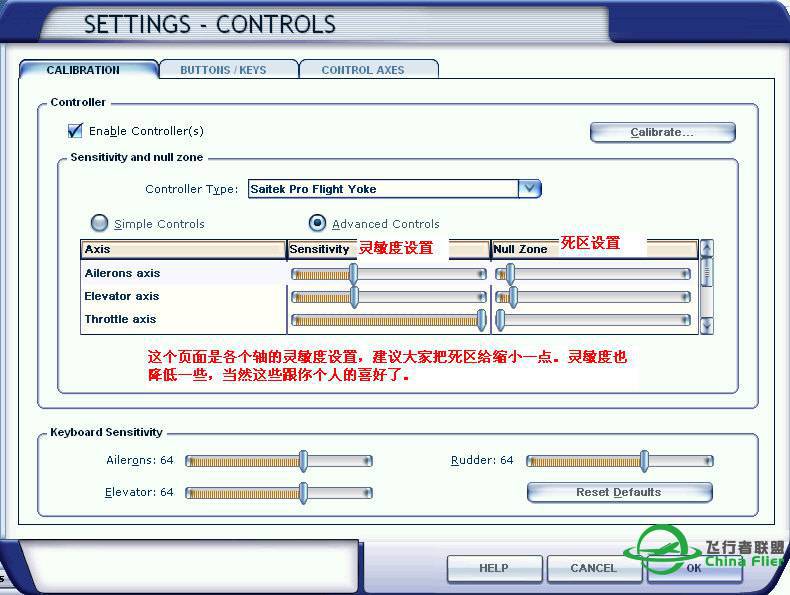The height and width of the screenshot is (595, 790).
Task: Switch to the Calibration tab
Action: coord(89,70)
